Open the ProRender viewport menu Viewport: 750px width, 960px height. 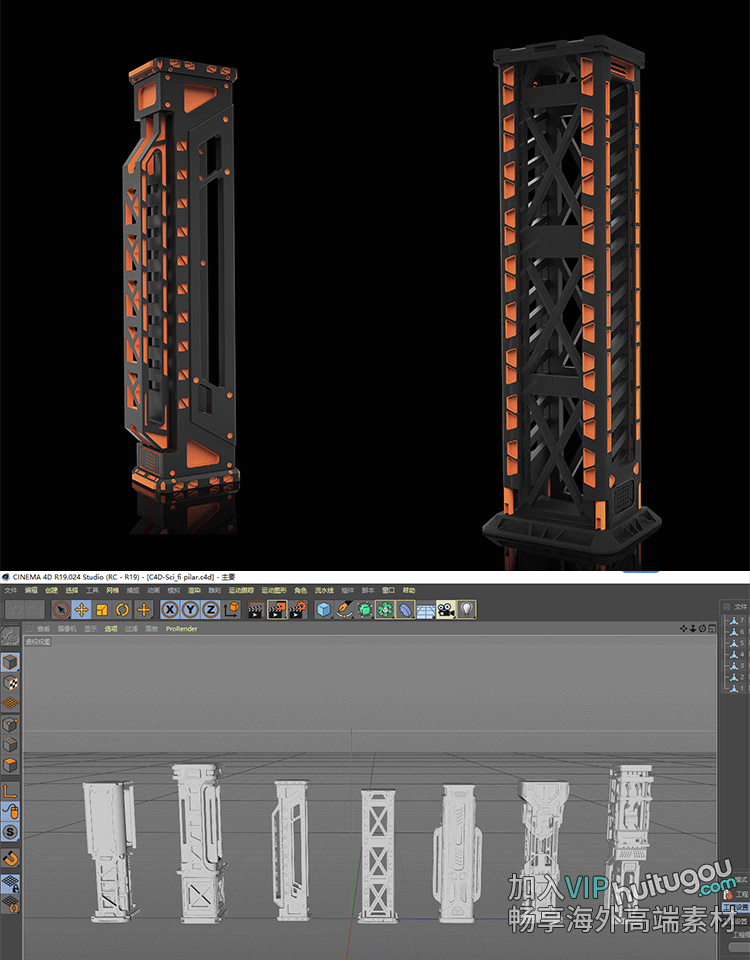pos(181,629)
